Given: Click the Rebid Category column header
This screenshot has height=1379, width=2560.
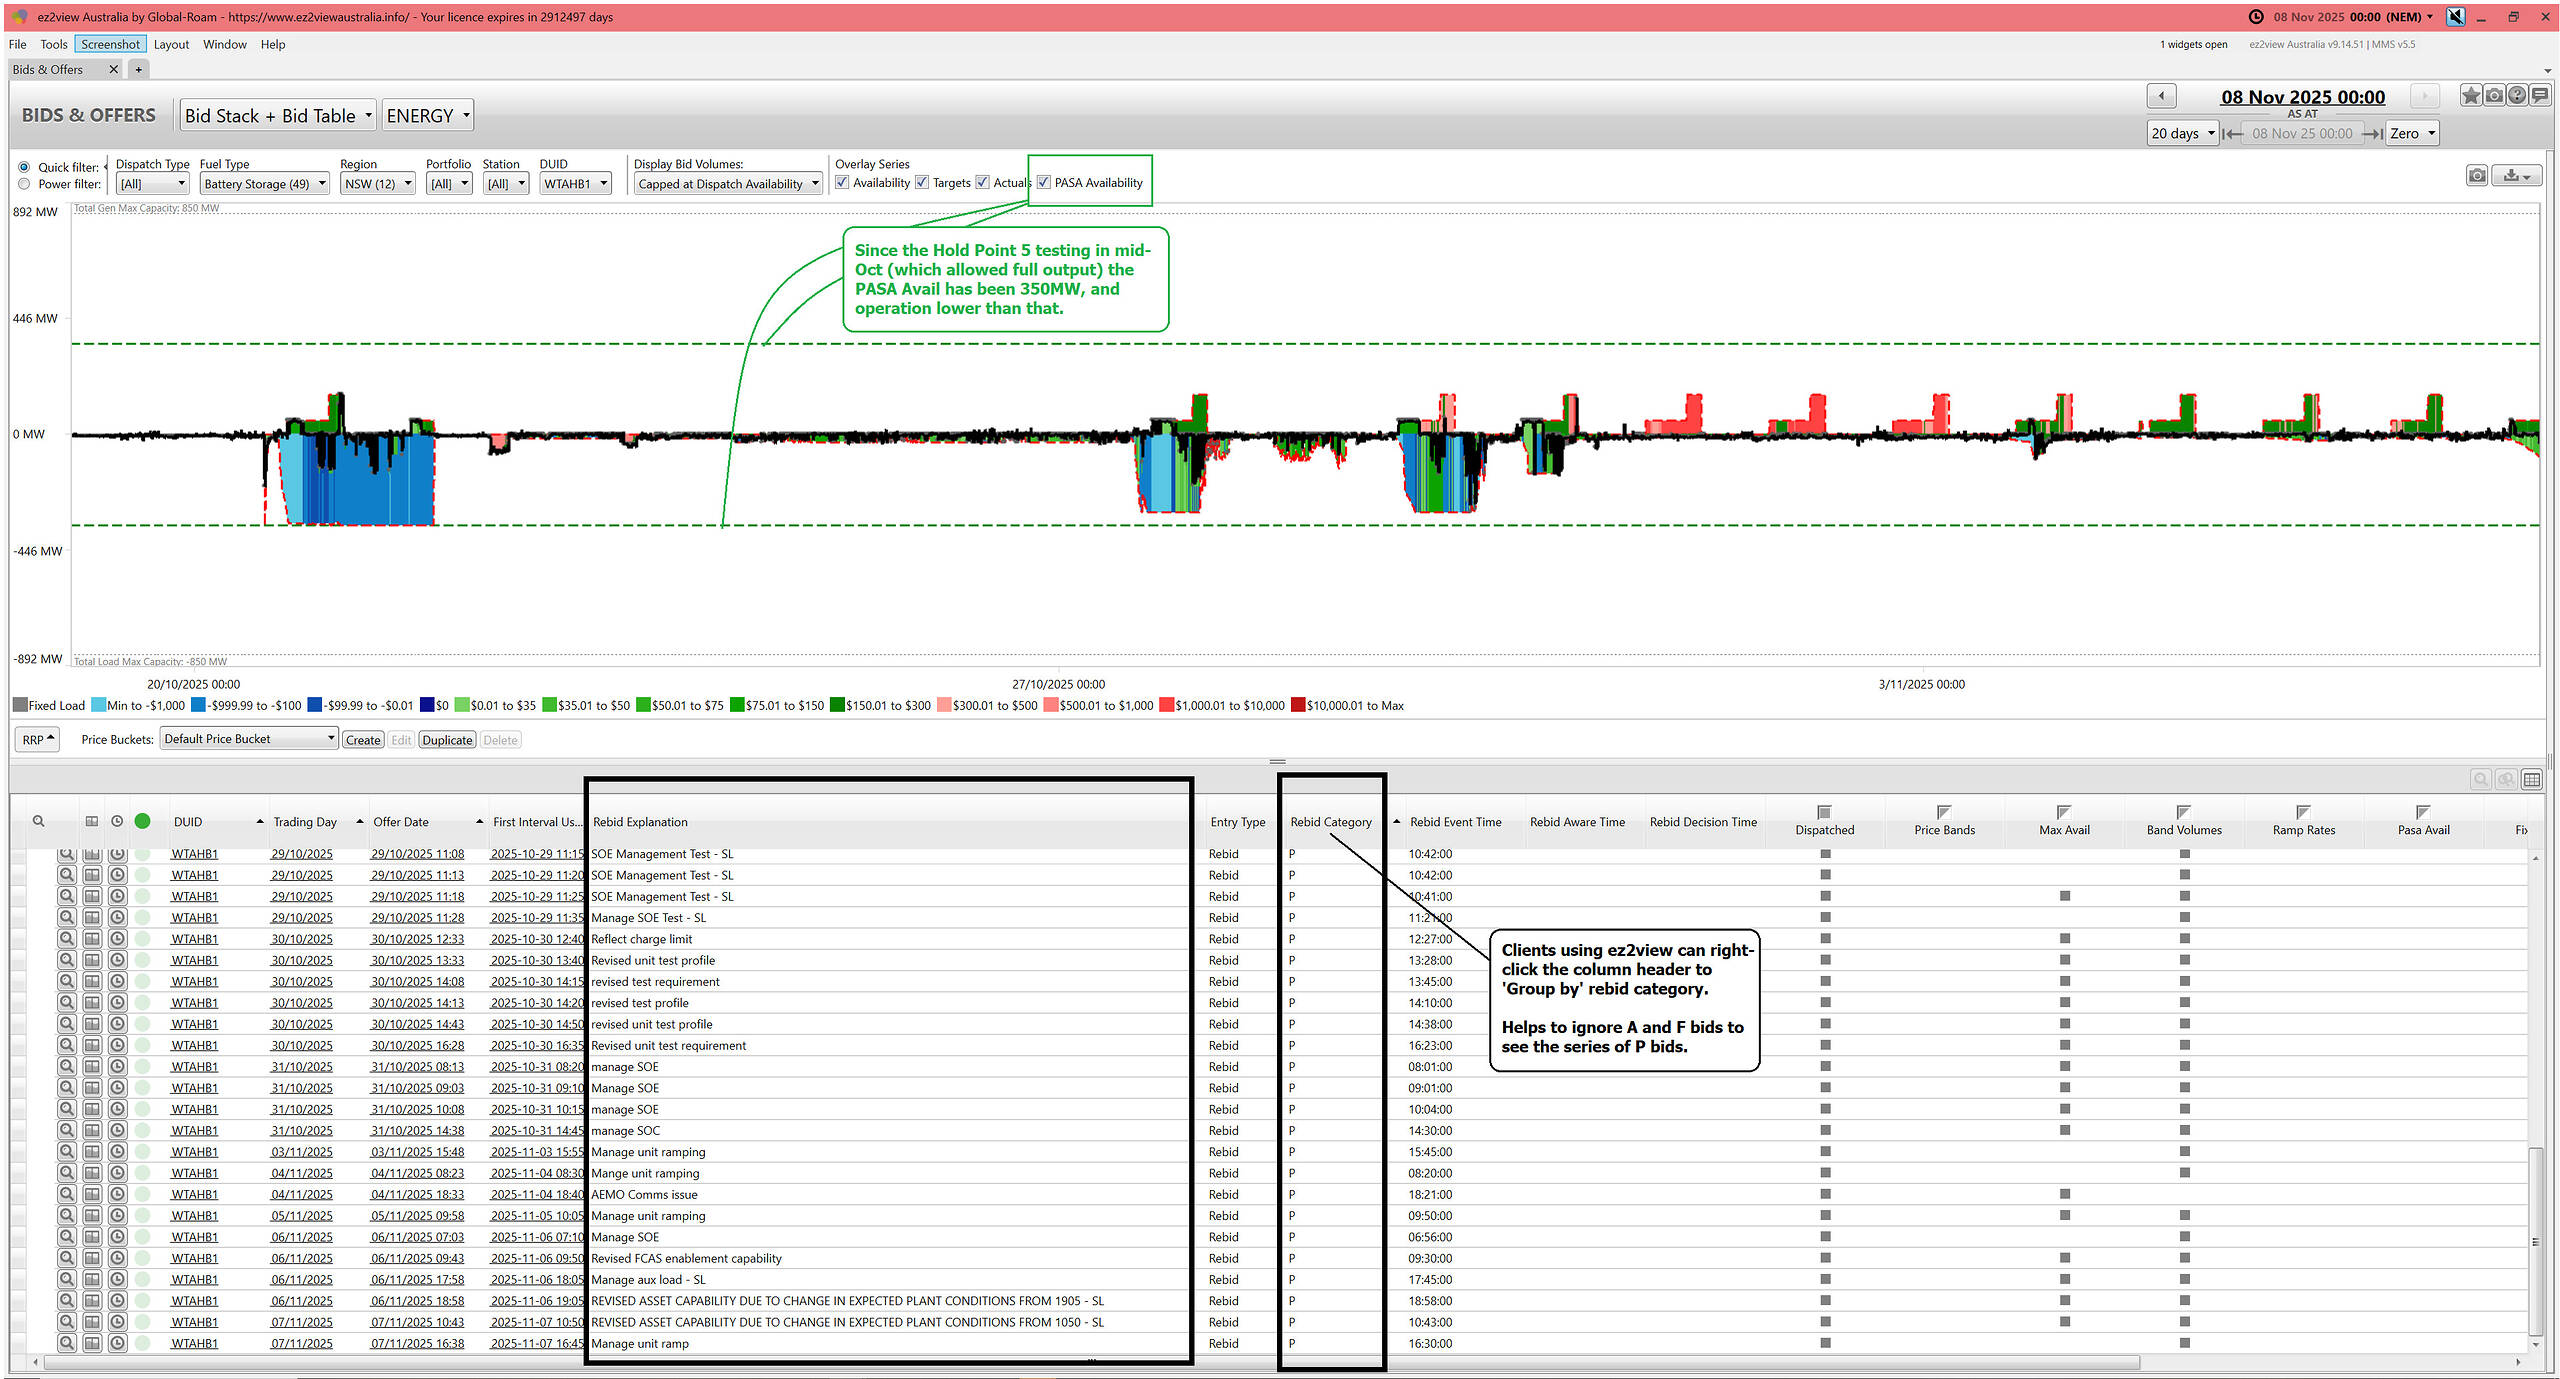Looking at the screenshot, I should 1330,822.
